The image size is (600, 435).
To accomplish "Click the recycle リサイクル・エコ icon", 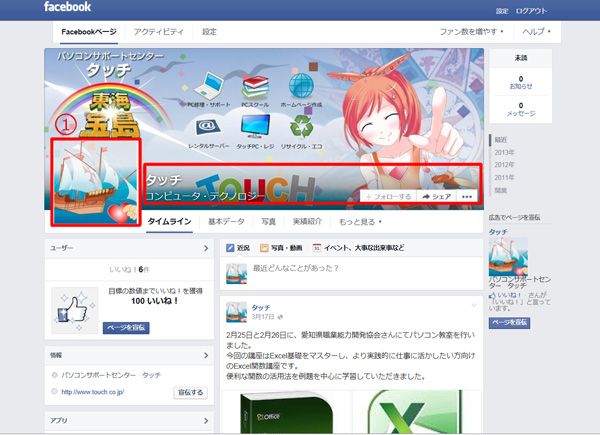I will pyautogui.click(x=302, y=127).
